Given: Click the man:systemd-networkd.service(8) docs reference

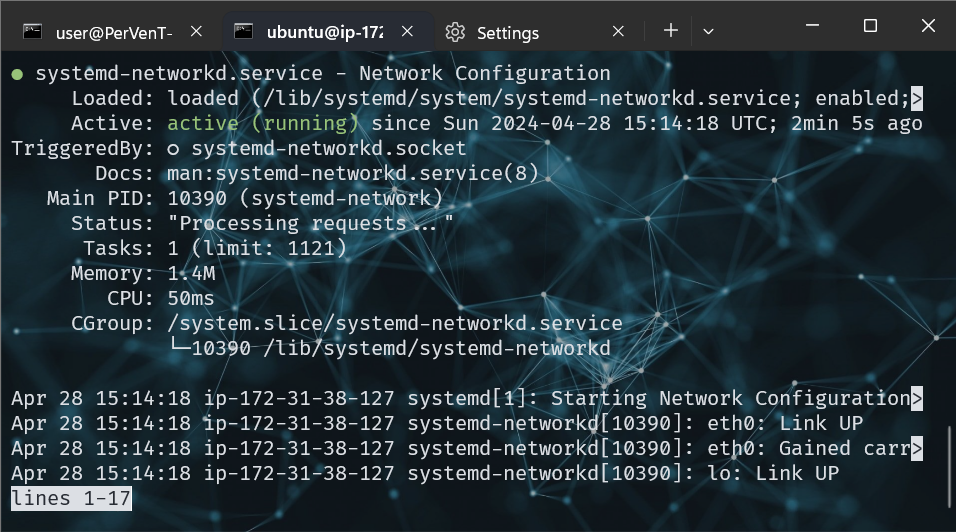Looking at the screenshot, I should [x=353, y=174].
